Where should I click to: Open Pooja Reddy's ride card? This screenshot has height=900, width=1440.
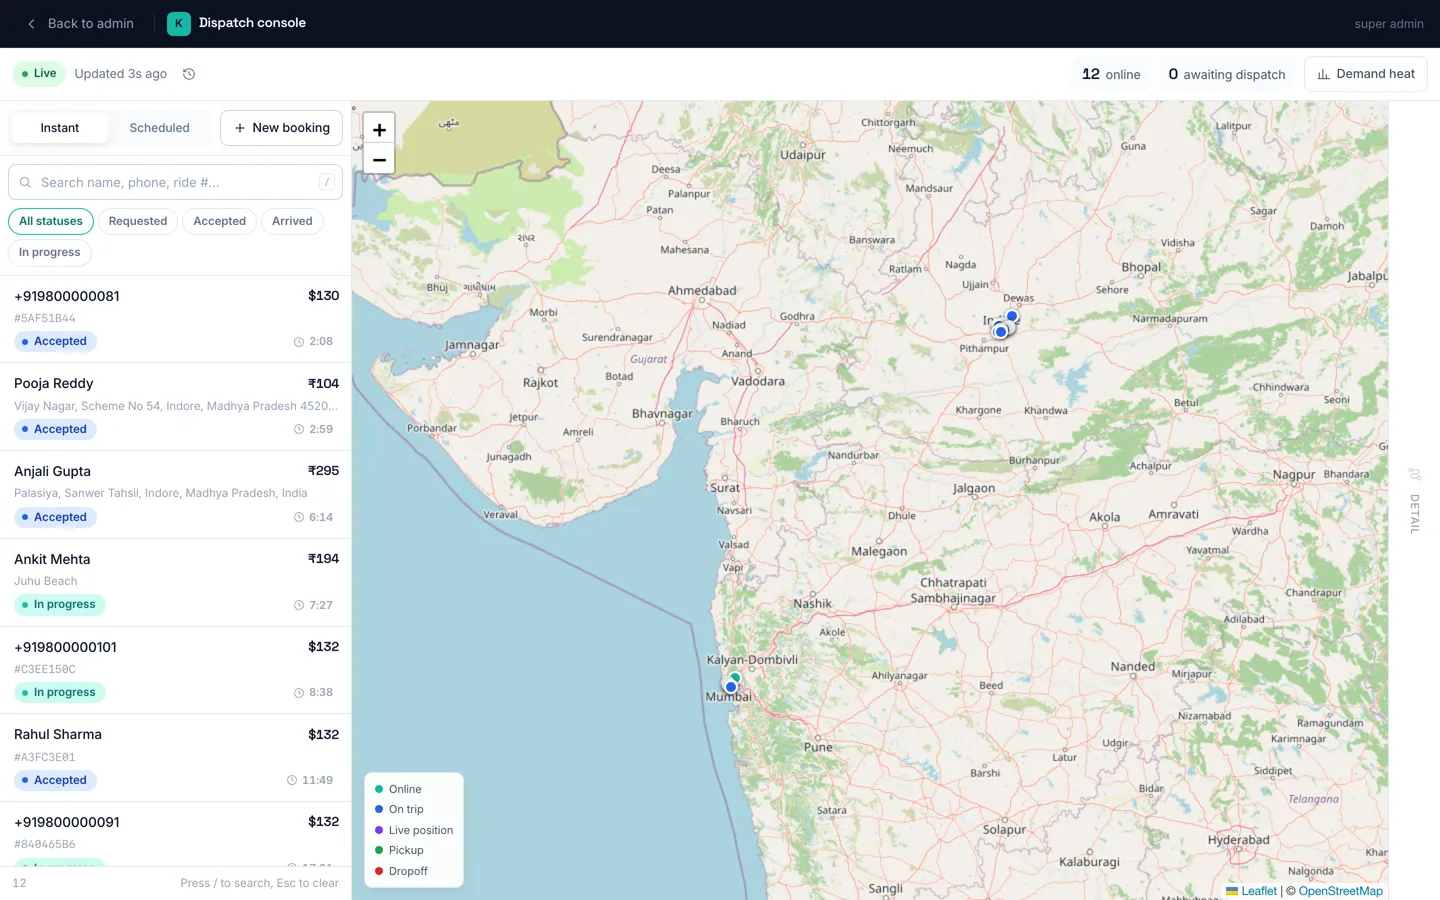coord(175,407)
